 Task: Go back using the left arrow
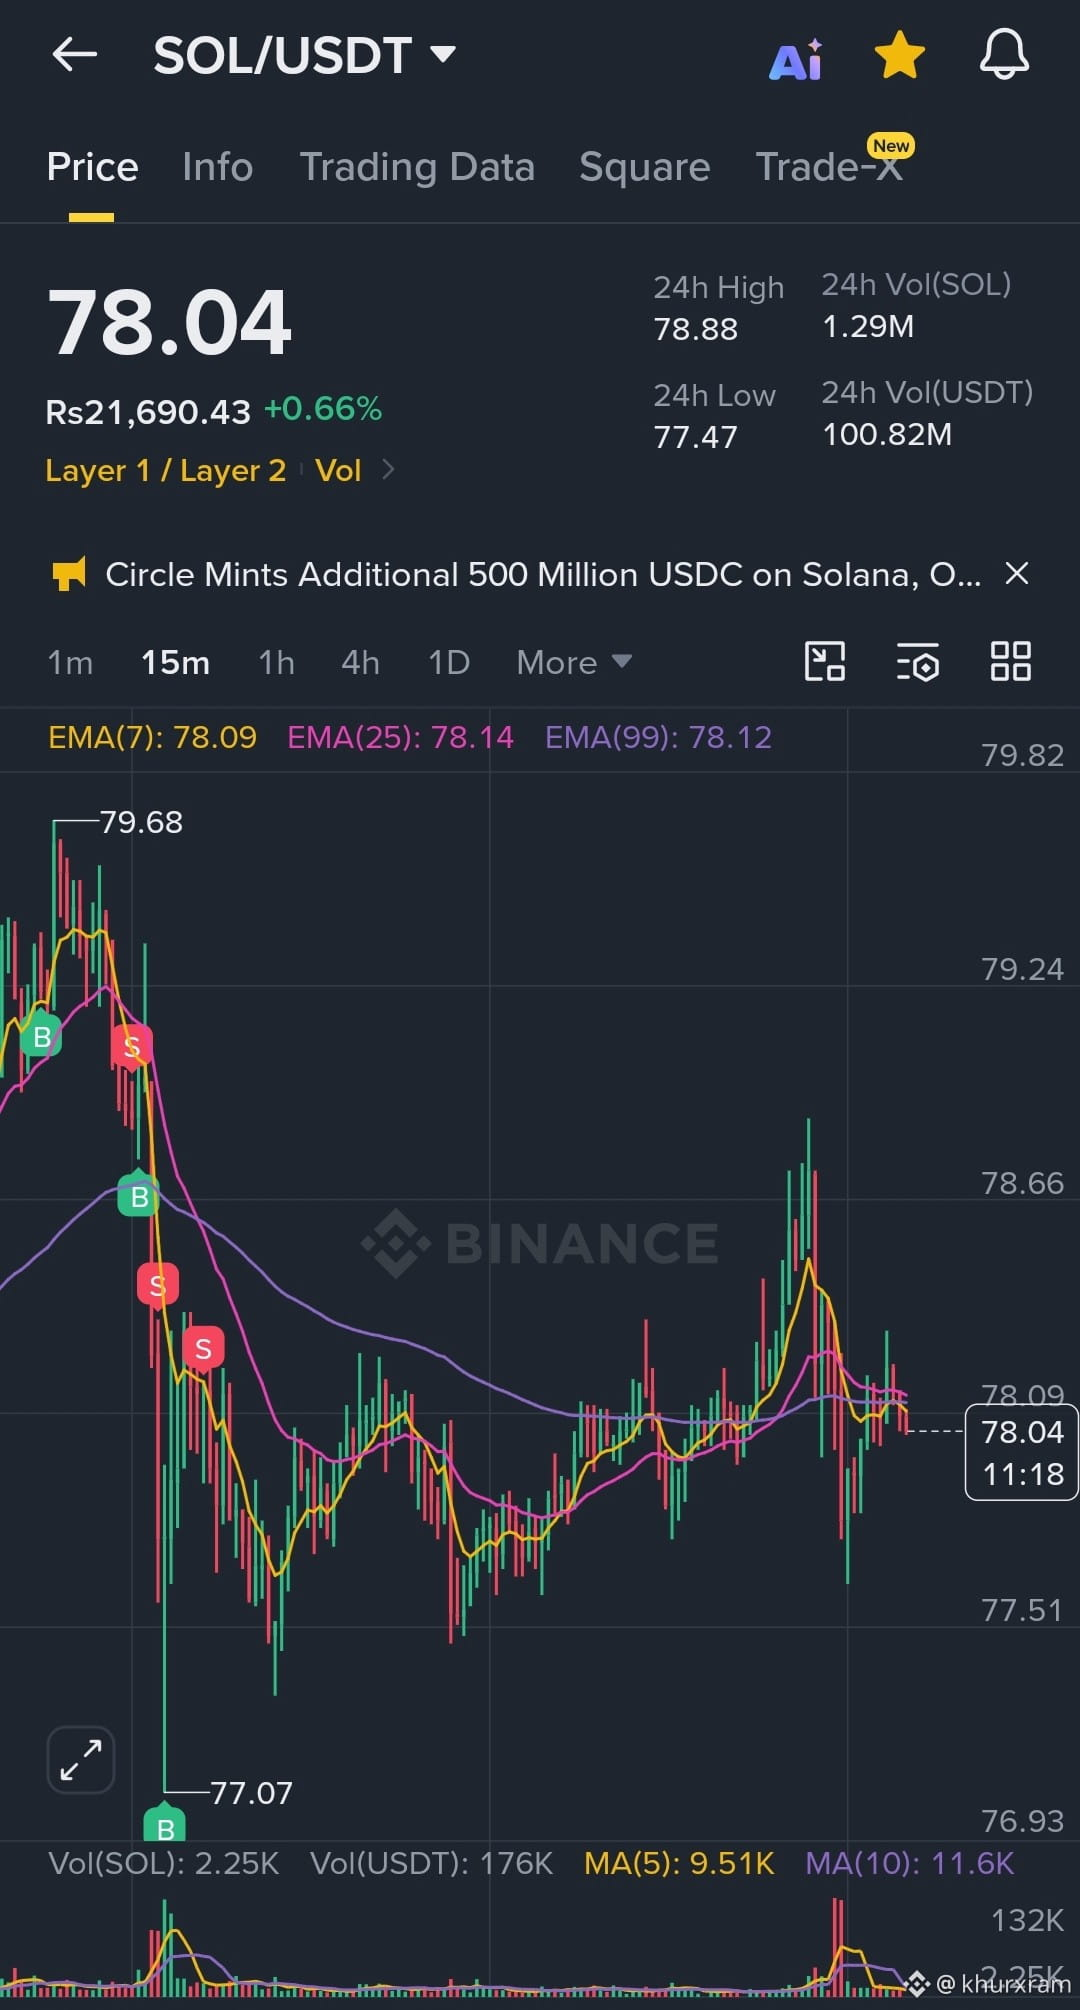[x=75, y=54]
